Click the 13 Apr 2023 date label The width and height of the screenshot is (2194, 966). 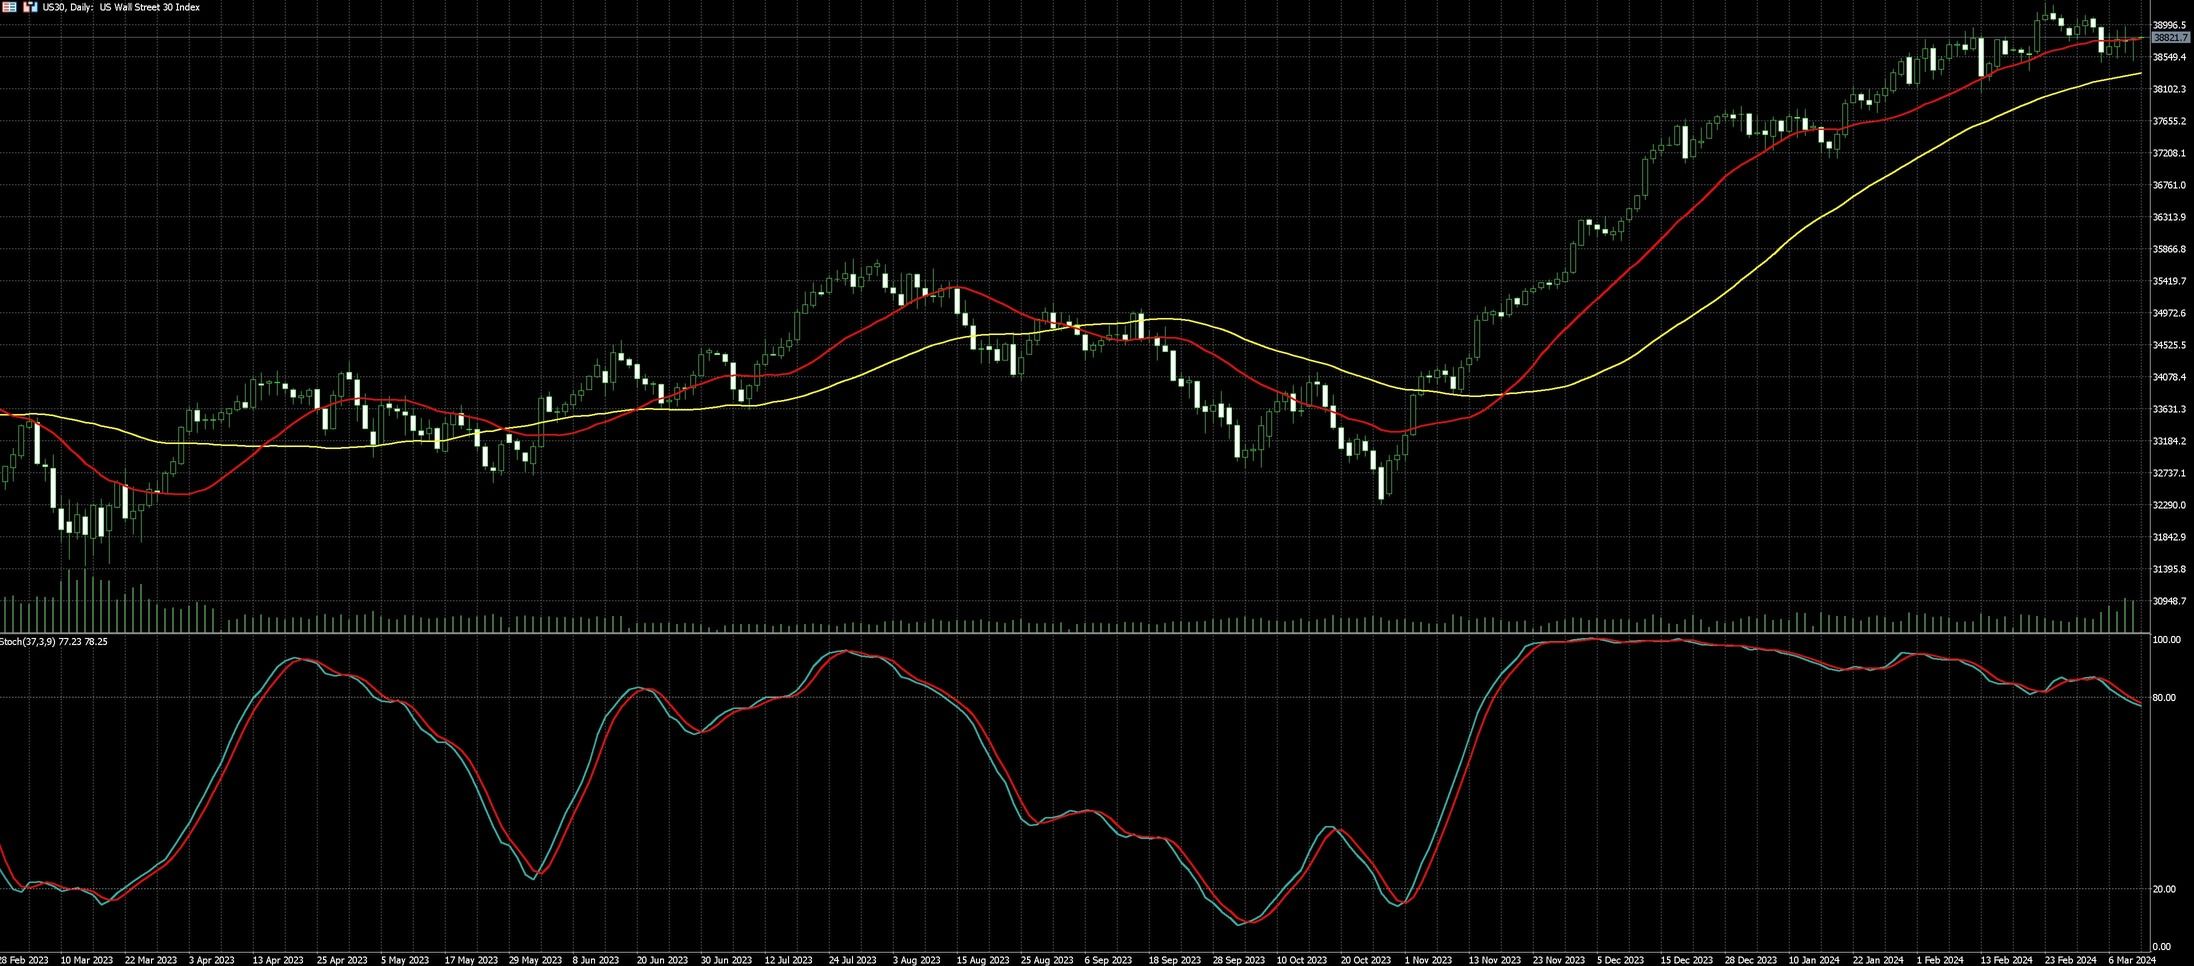[x=278, y=960]
